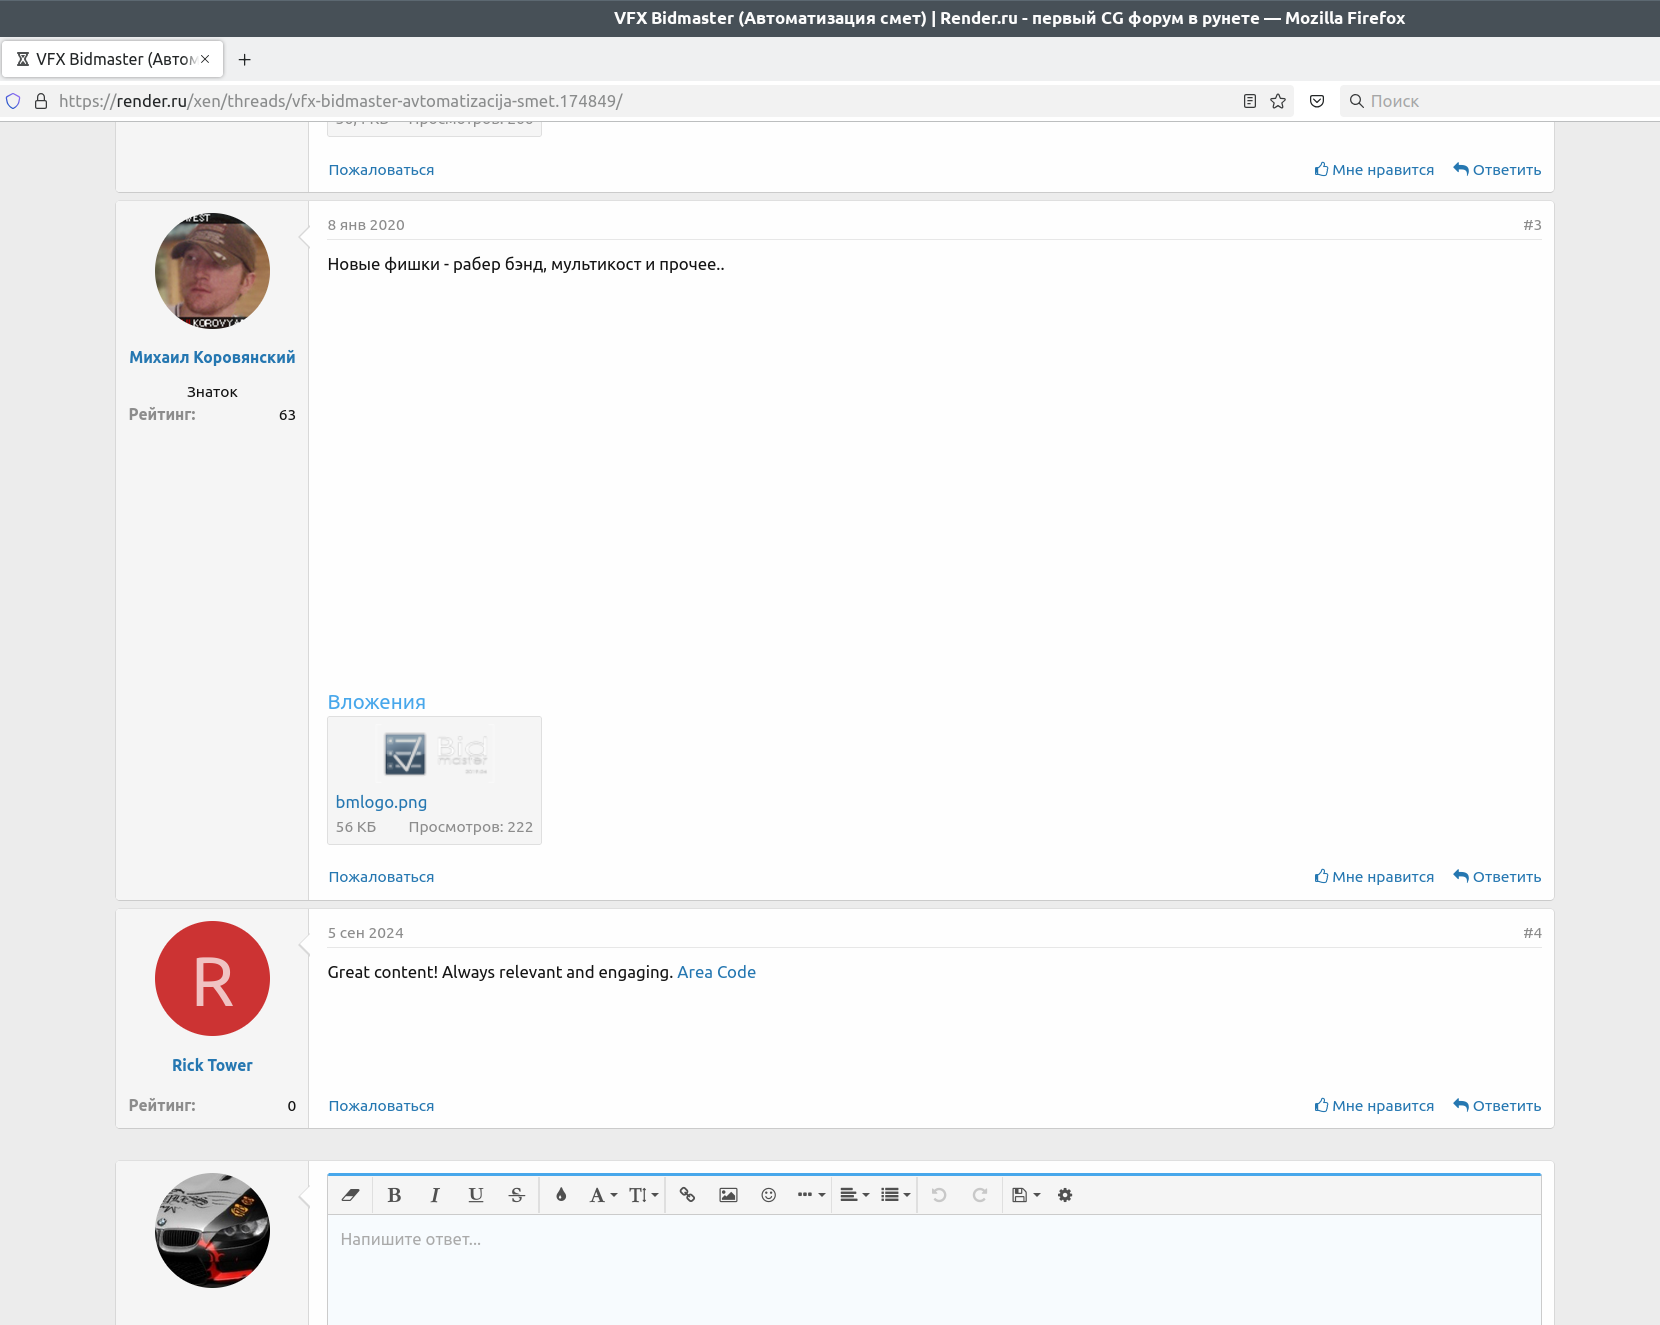Open the list type dropdown
The width and height of the screenshot is (1660, 1325).
(x=895, y=1195)
